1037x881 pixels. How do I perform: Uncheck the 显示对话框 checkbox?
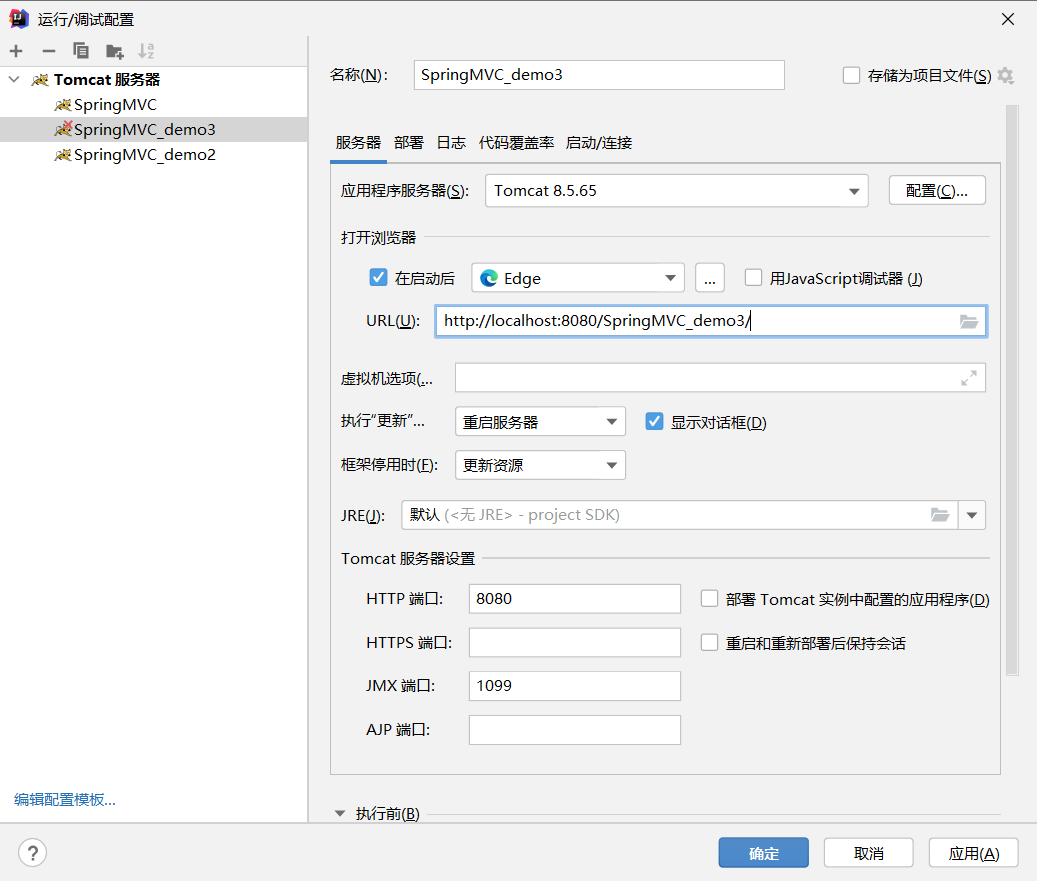pyautogui.click(x=654, y=421)
